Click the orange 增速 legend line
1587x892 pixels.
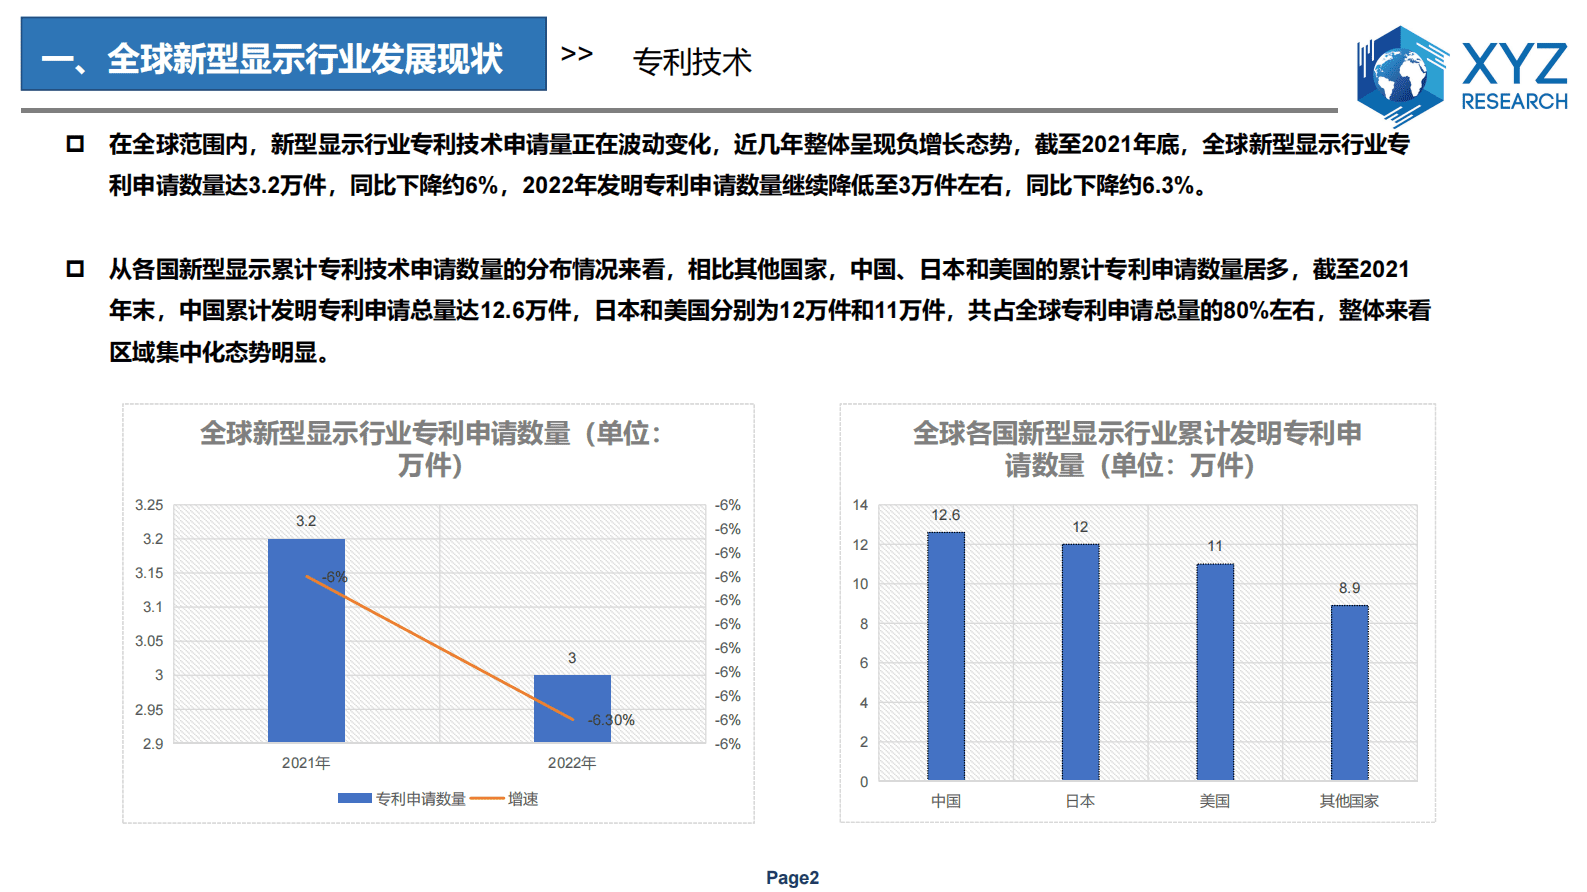[x=487, y=798]
